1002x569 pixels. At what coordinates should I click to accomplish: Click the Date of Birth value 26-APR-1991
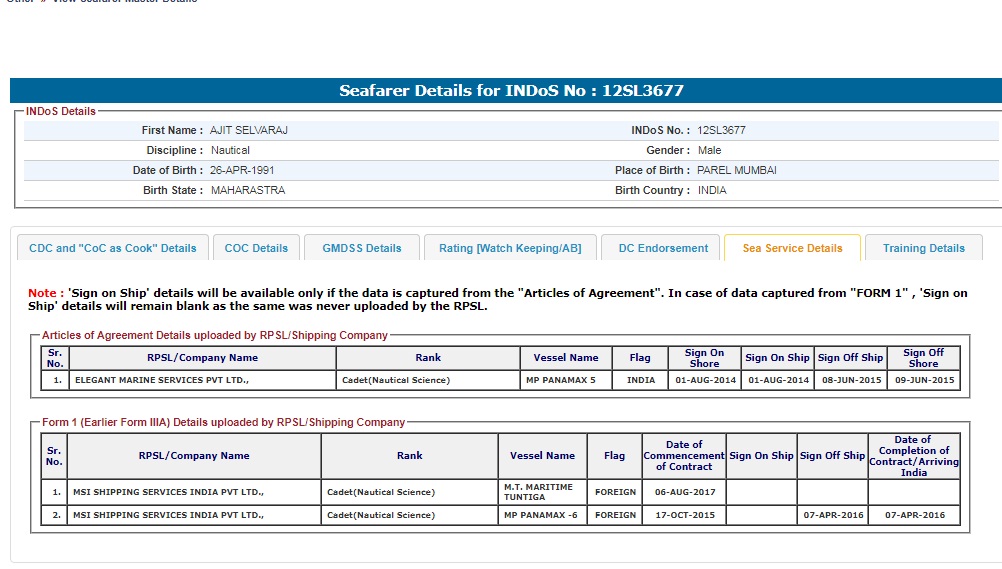[x=249, y=170]
